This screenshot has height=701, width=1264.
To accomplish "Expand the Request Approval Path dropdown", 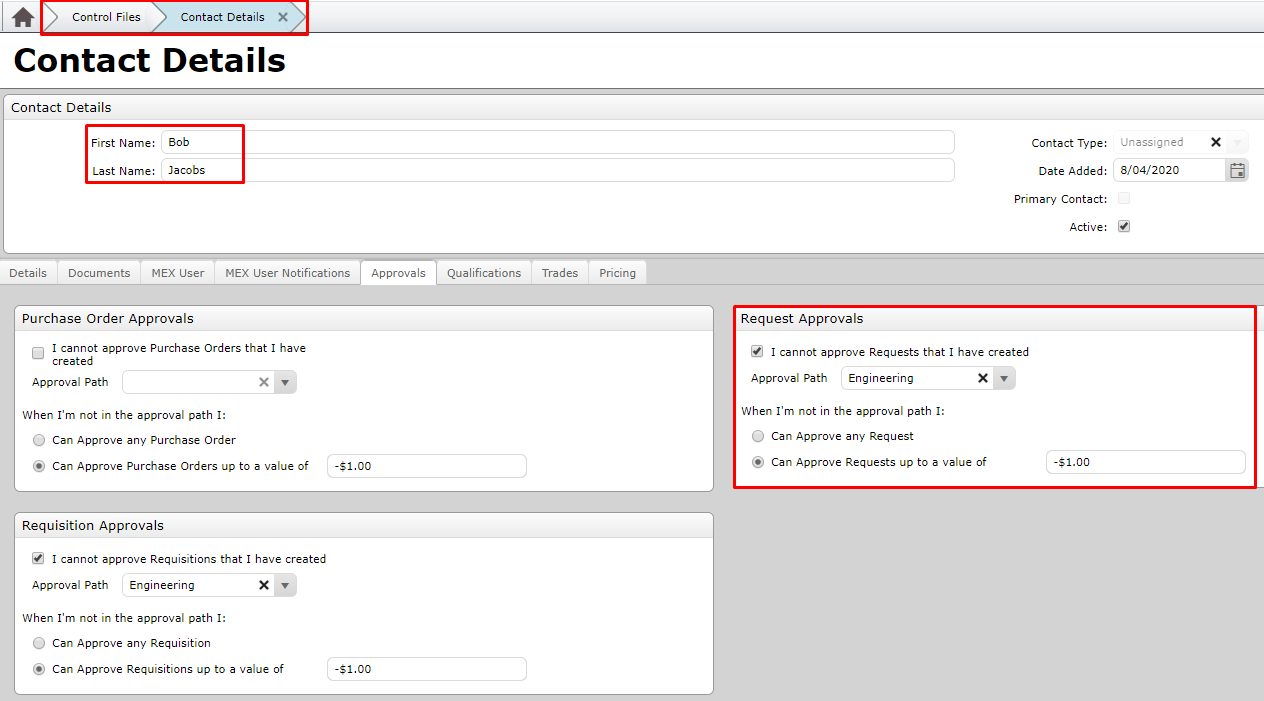I will [x=1004, y=378].
